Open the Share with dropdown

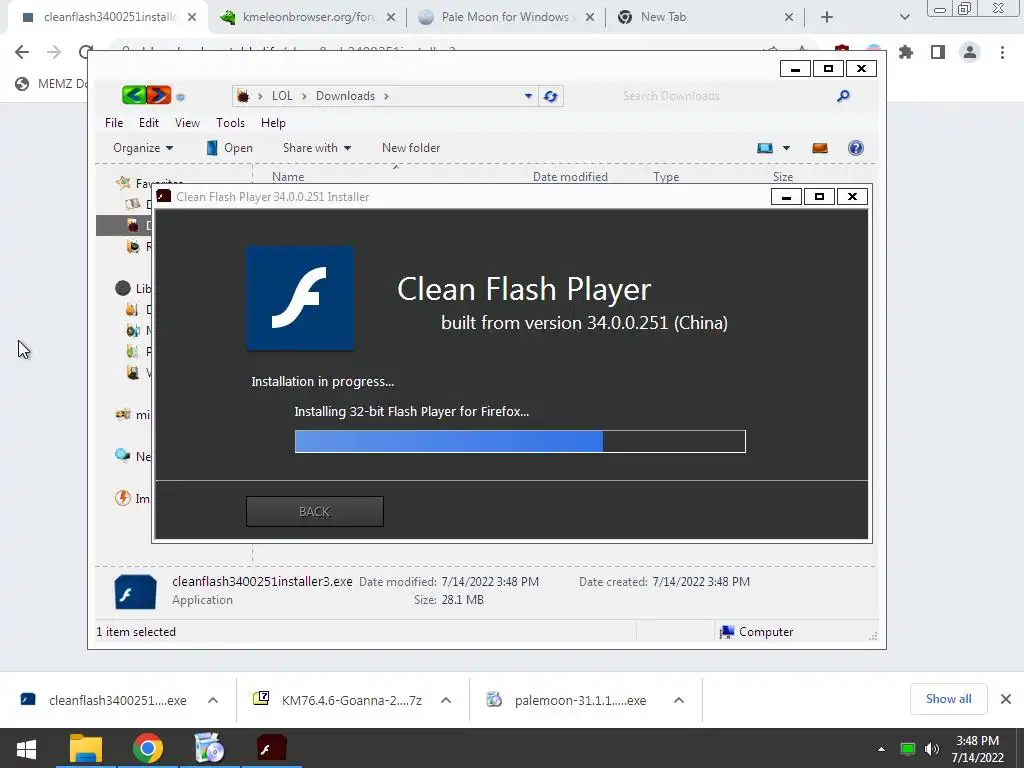(317, 148)
